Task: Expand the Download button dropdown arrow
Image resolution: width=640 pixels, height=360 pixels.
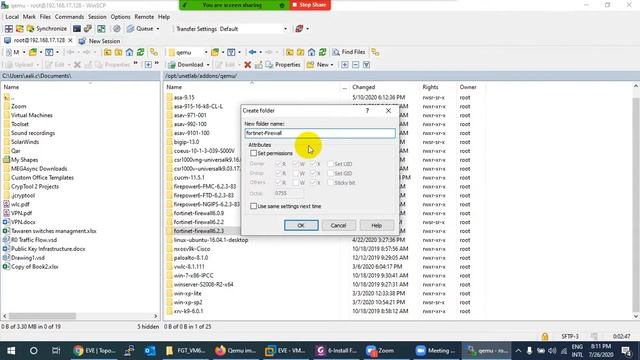Action: coord(208,64)
